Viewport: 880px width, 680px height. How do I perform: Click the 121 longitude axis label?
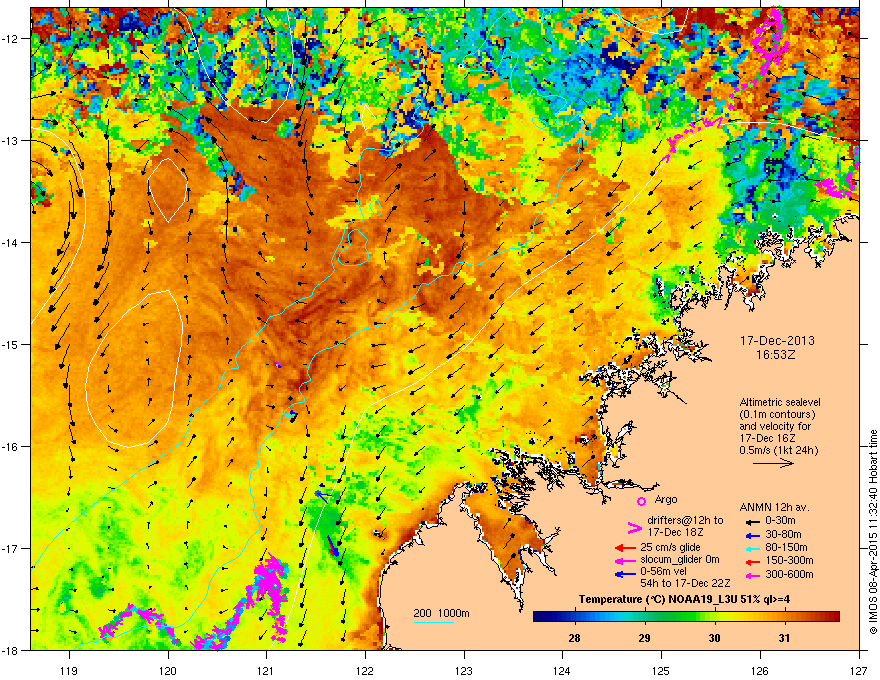[x=266, y=671]
